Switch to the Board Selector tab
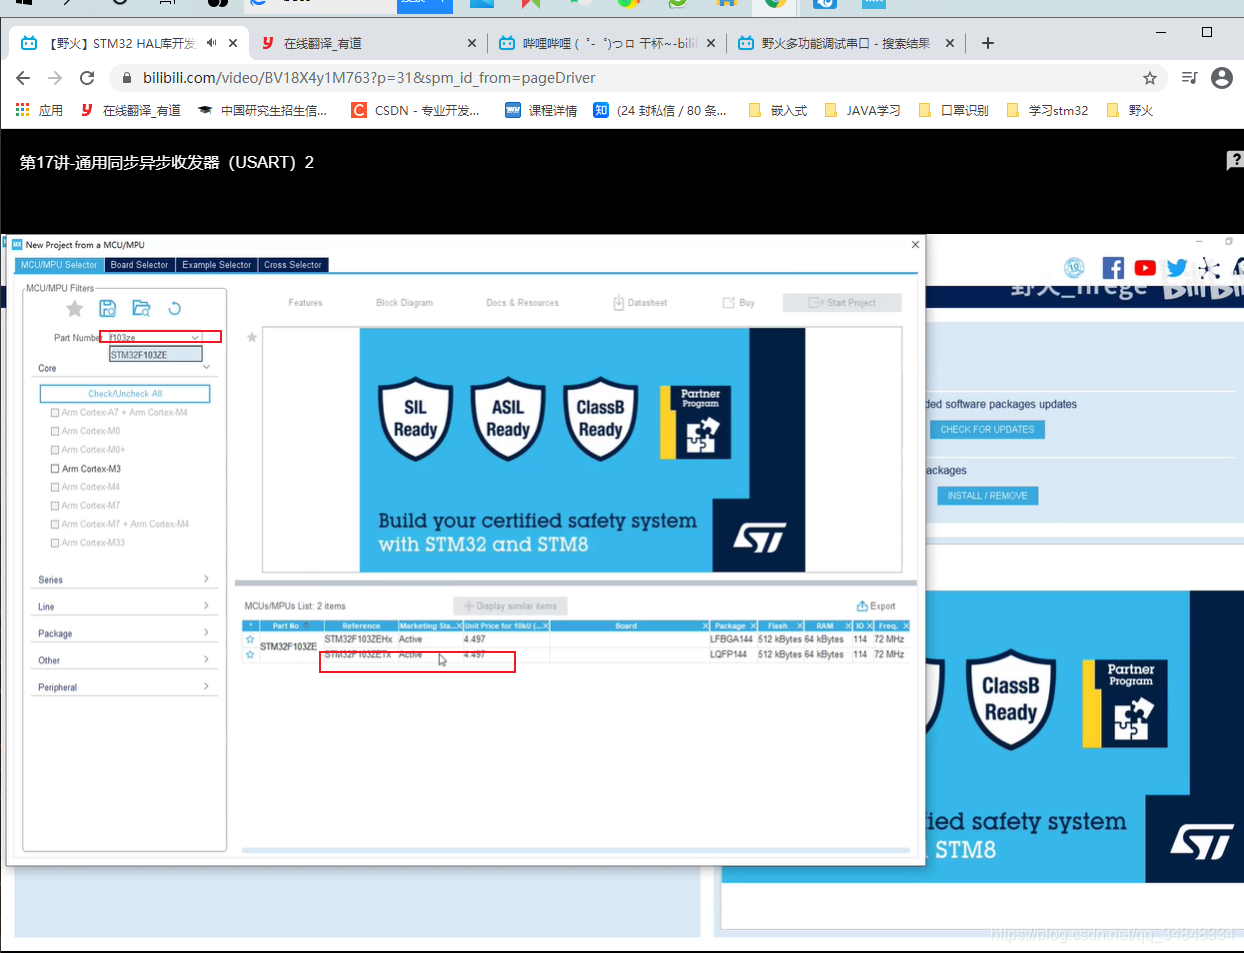 (x=139, y=265)
